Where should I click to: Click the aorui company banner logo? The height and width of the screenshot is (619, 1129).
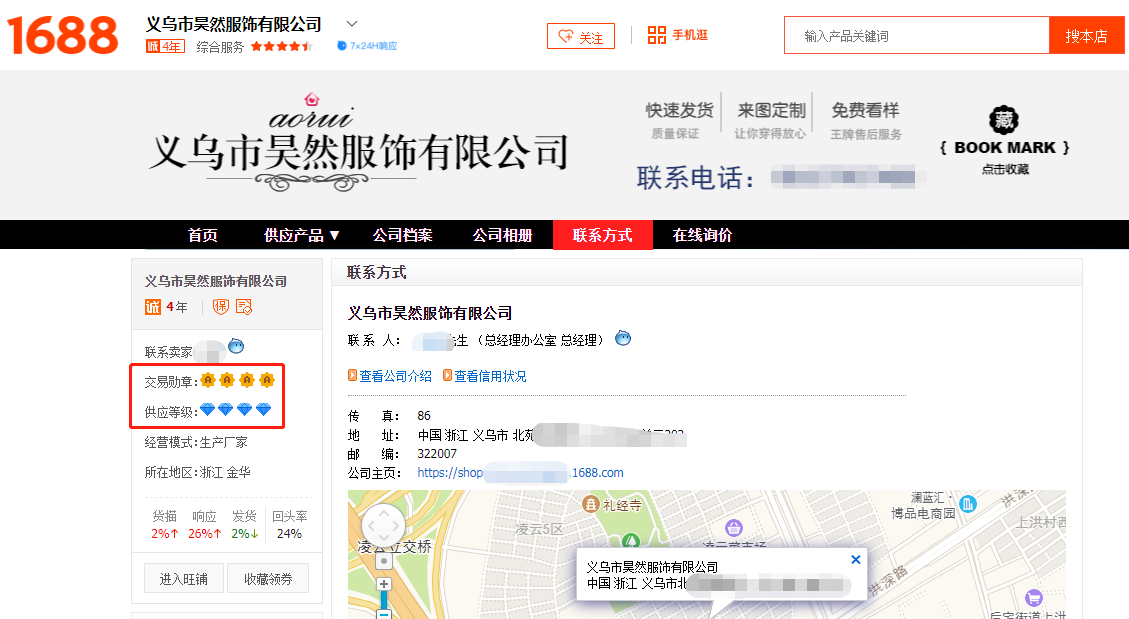click(359, 143)
